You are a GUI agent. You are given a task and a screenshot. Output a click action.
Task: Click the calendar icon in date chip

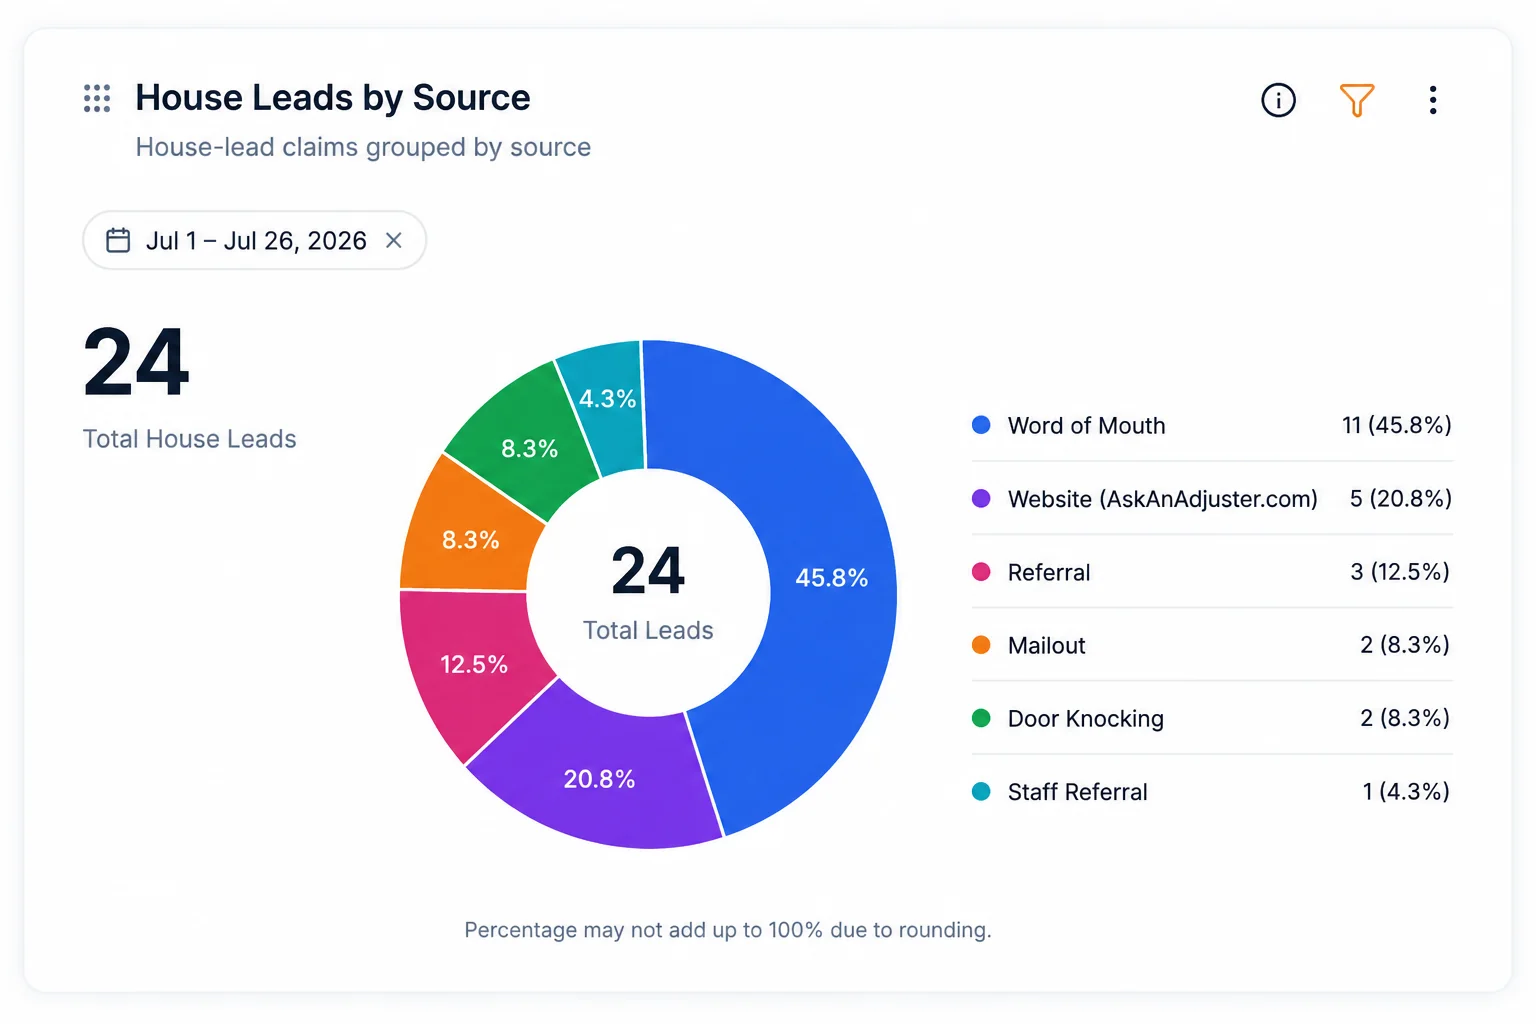click(118, 240)
